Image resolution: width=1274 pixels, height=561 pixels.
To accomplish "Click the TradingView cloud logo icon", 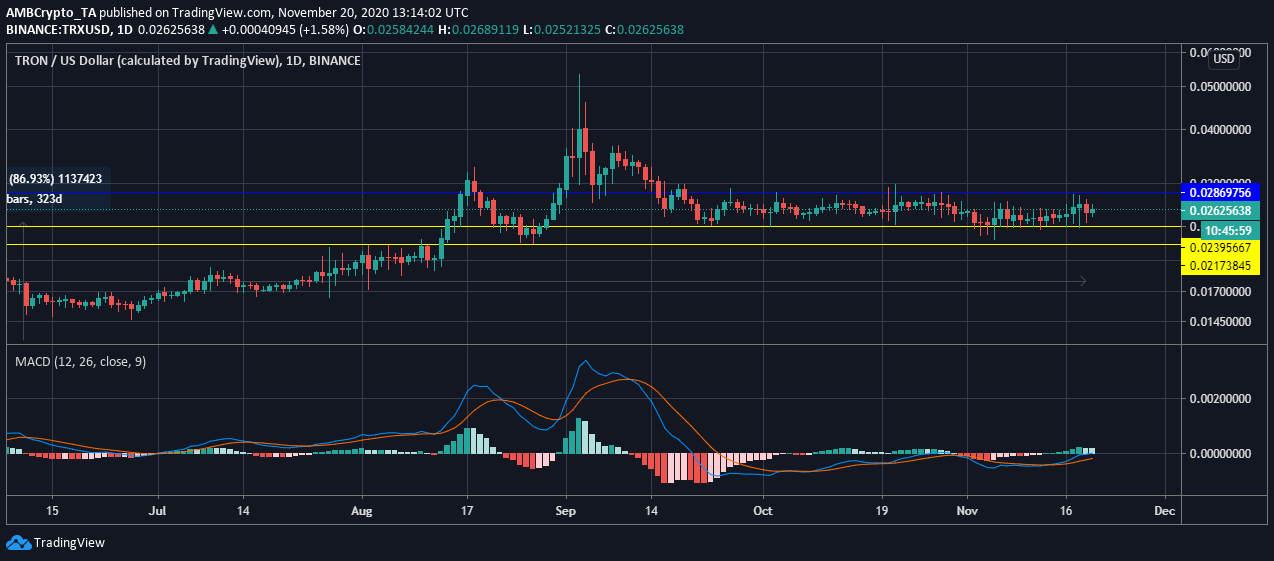I will [x=17, y=543].
